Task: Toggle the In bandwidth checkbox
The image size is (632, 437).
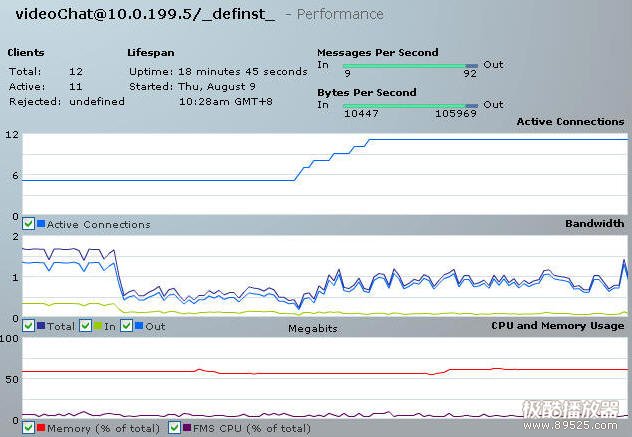Action: tap(85, 326)
